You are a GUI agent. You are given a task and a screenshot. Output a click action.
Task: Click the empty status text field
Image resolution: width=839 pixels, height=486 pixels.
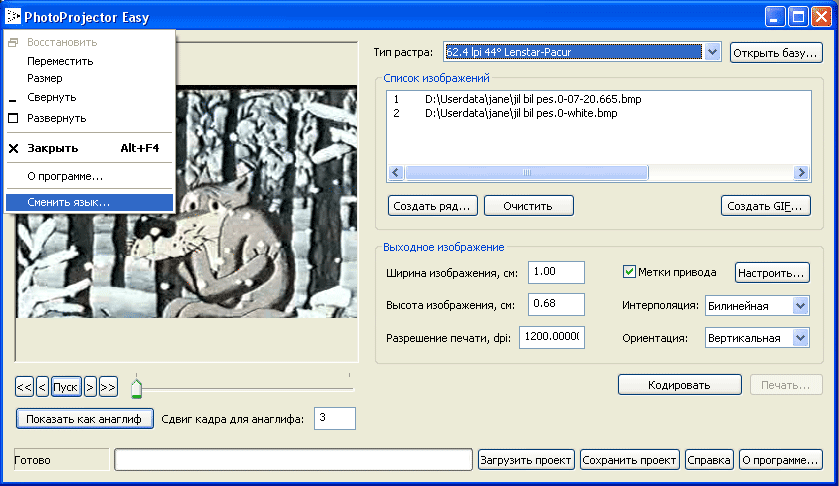[293, 459]
